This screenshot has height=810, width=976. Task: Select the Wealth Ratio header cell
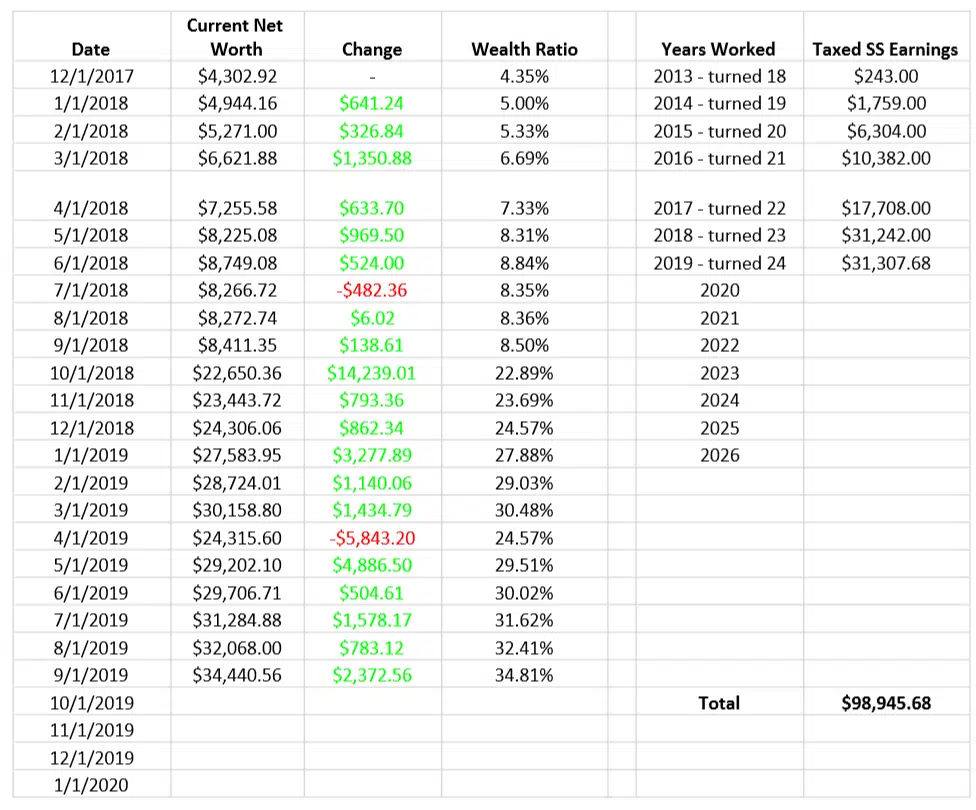524,49
